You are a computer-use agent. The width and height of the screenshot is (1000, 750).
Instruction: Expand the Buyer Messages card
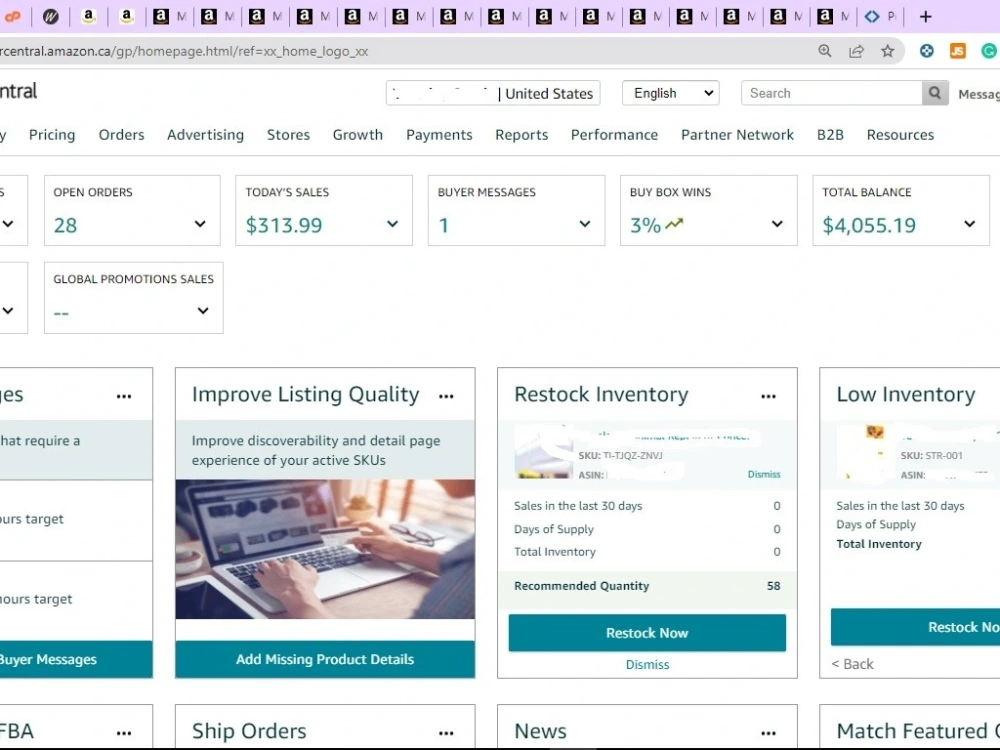(x=585, y=224)
